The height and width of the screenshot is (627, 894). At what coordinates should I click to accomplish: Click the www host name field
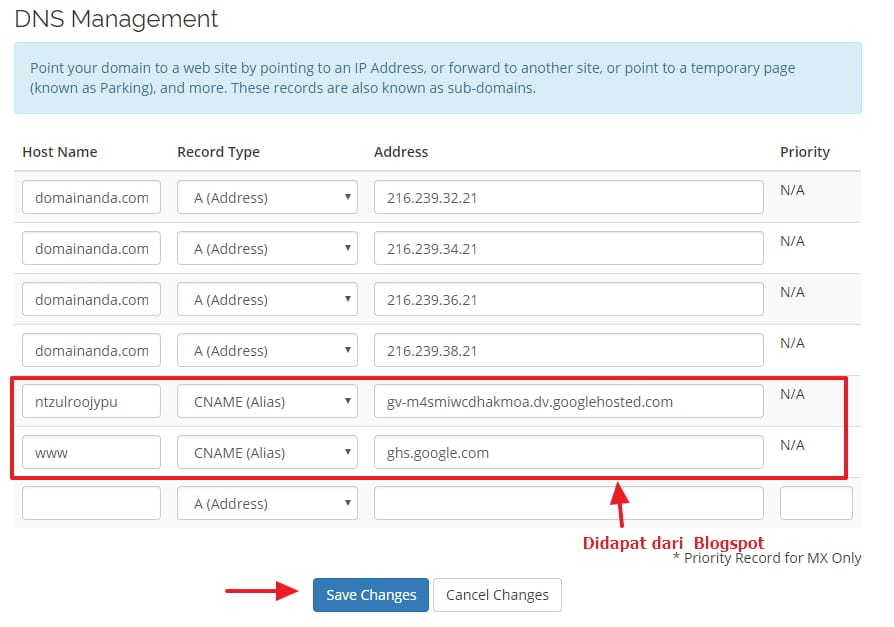91,453
